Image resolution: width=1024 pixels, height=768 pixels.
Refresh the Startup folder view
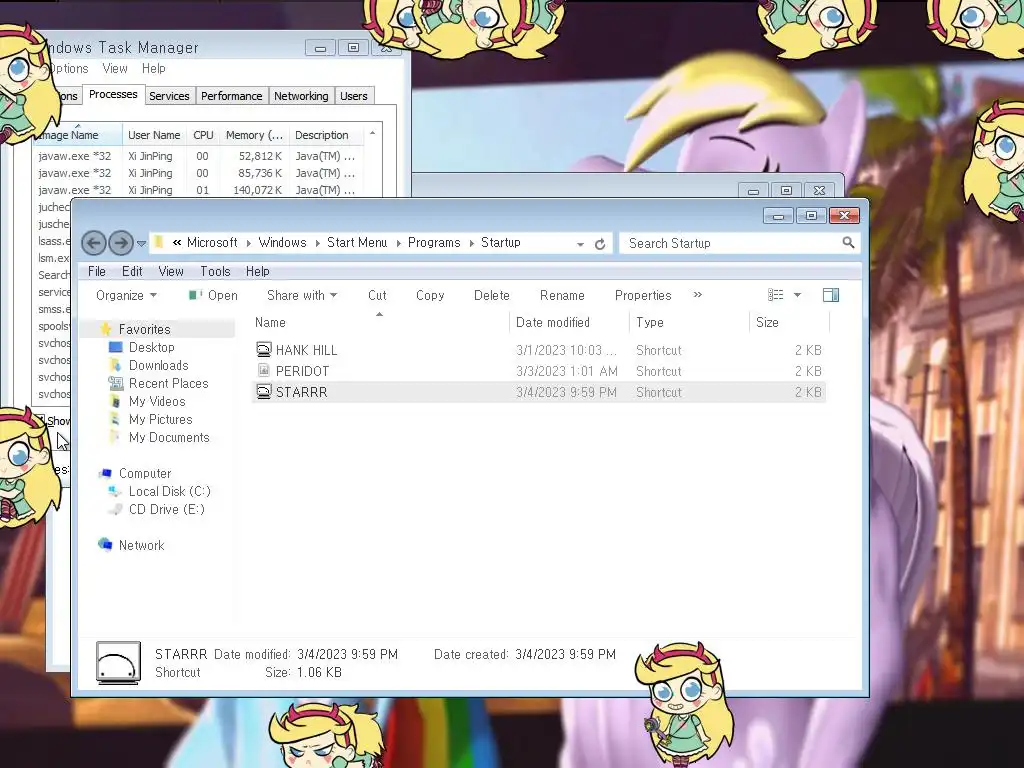(600, 244)
